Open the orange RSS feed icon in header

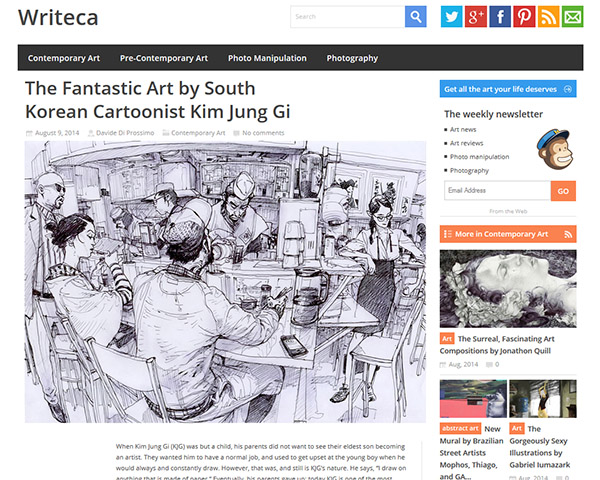tap(548, 16)
